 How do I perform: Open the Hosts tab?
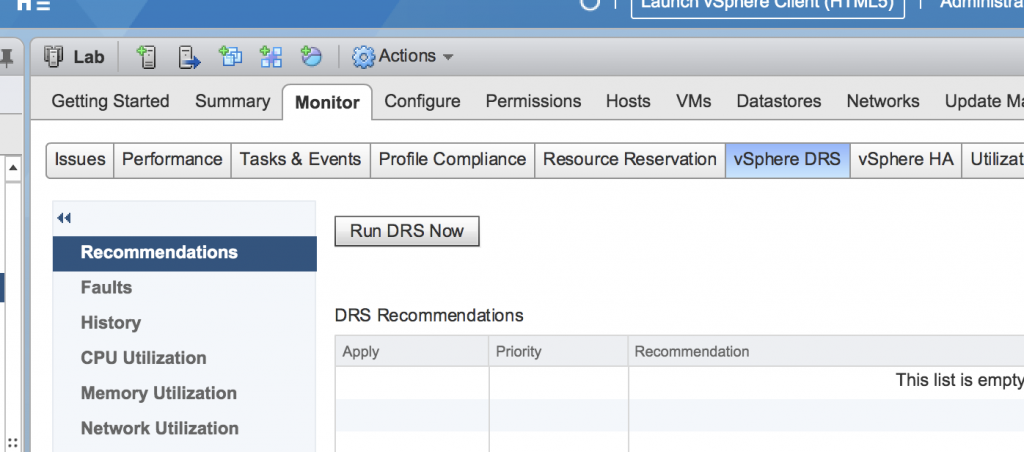[628, 101]
